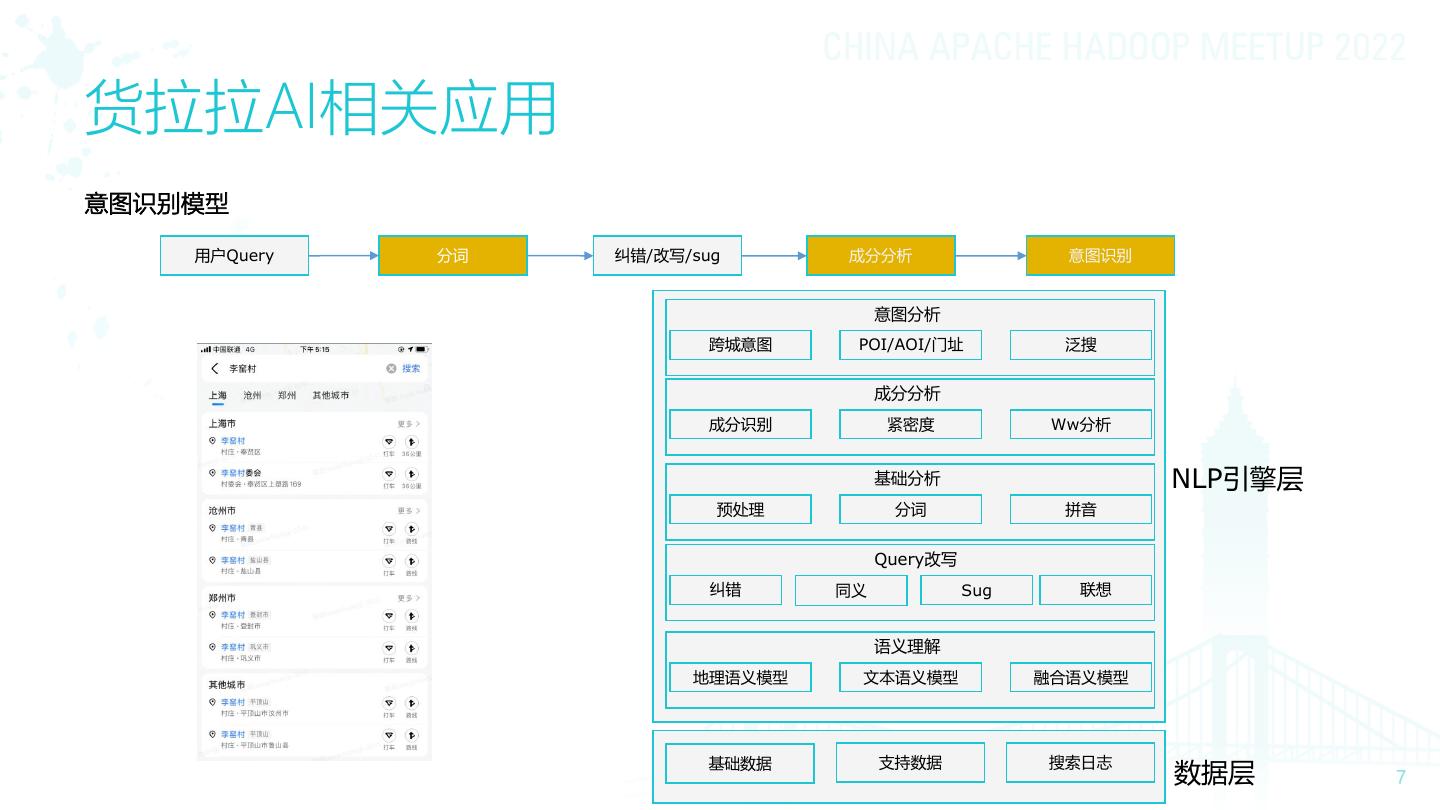Switch to the 沧州 city tab
This screenshot has width=1440, height=810.
(x=252, y=396)
